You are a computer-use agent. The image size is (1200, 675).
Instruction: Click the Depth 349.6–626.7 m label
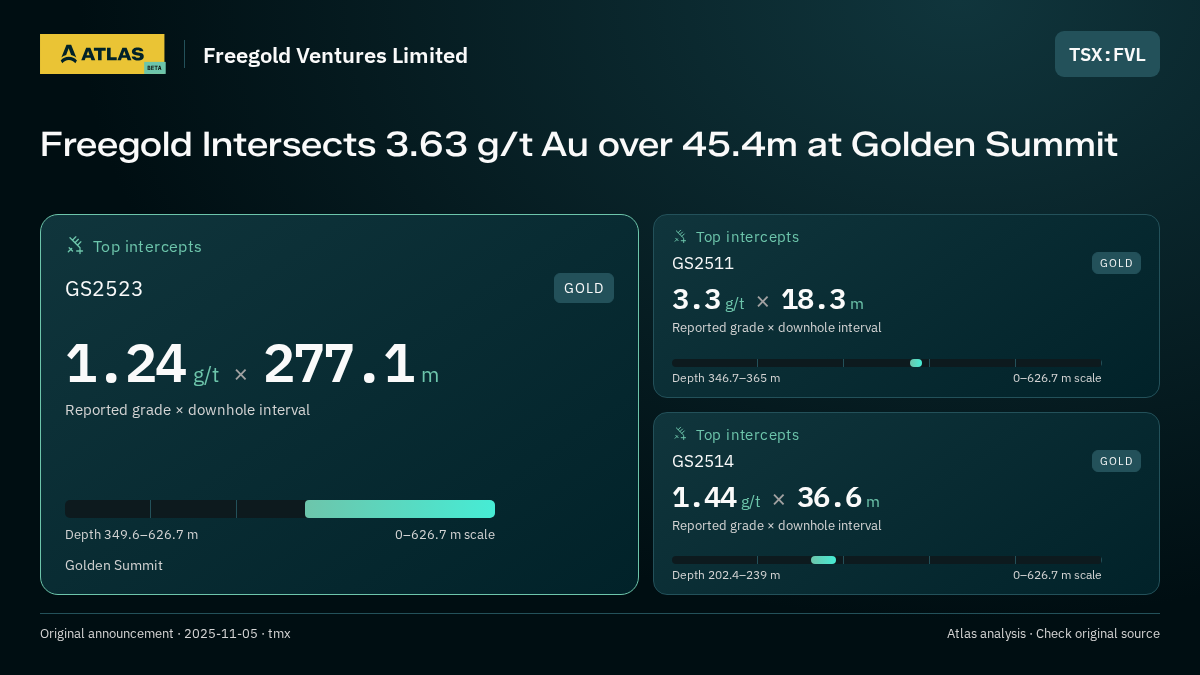(131, 535)
